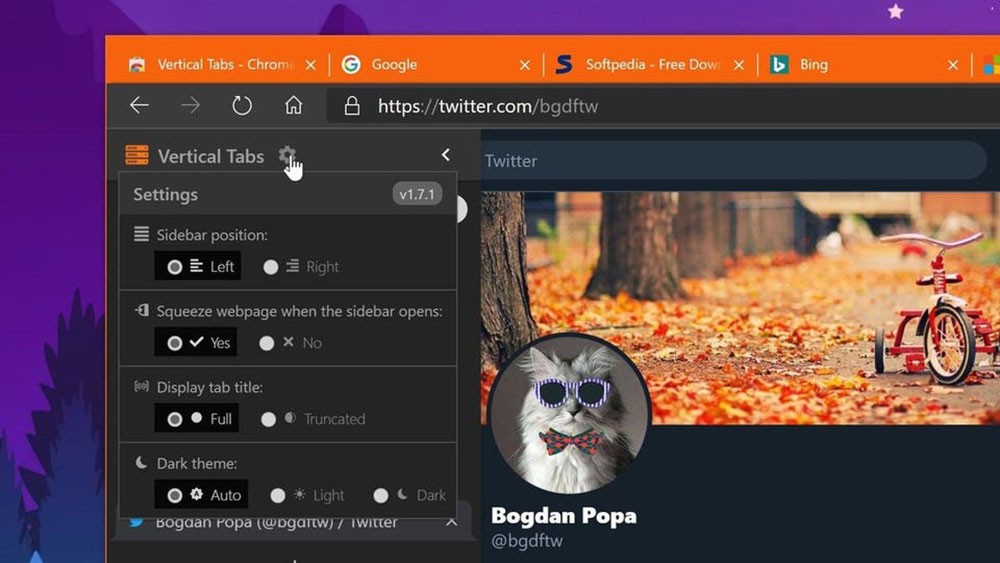
Task: Choose No for squeeze webpage
Action: (290, 343)
